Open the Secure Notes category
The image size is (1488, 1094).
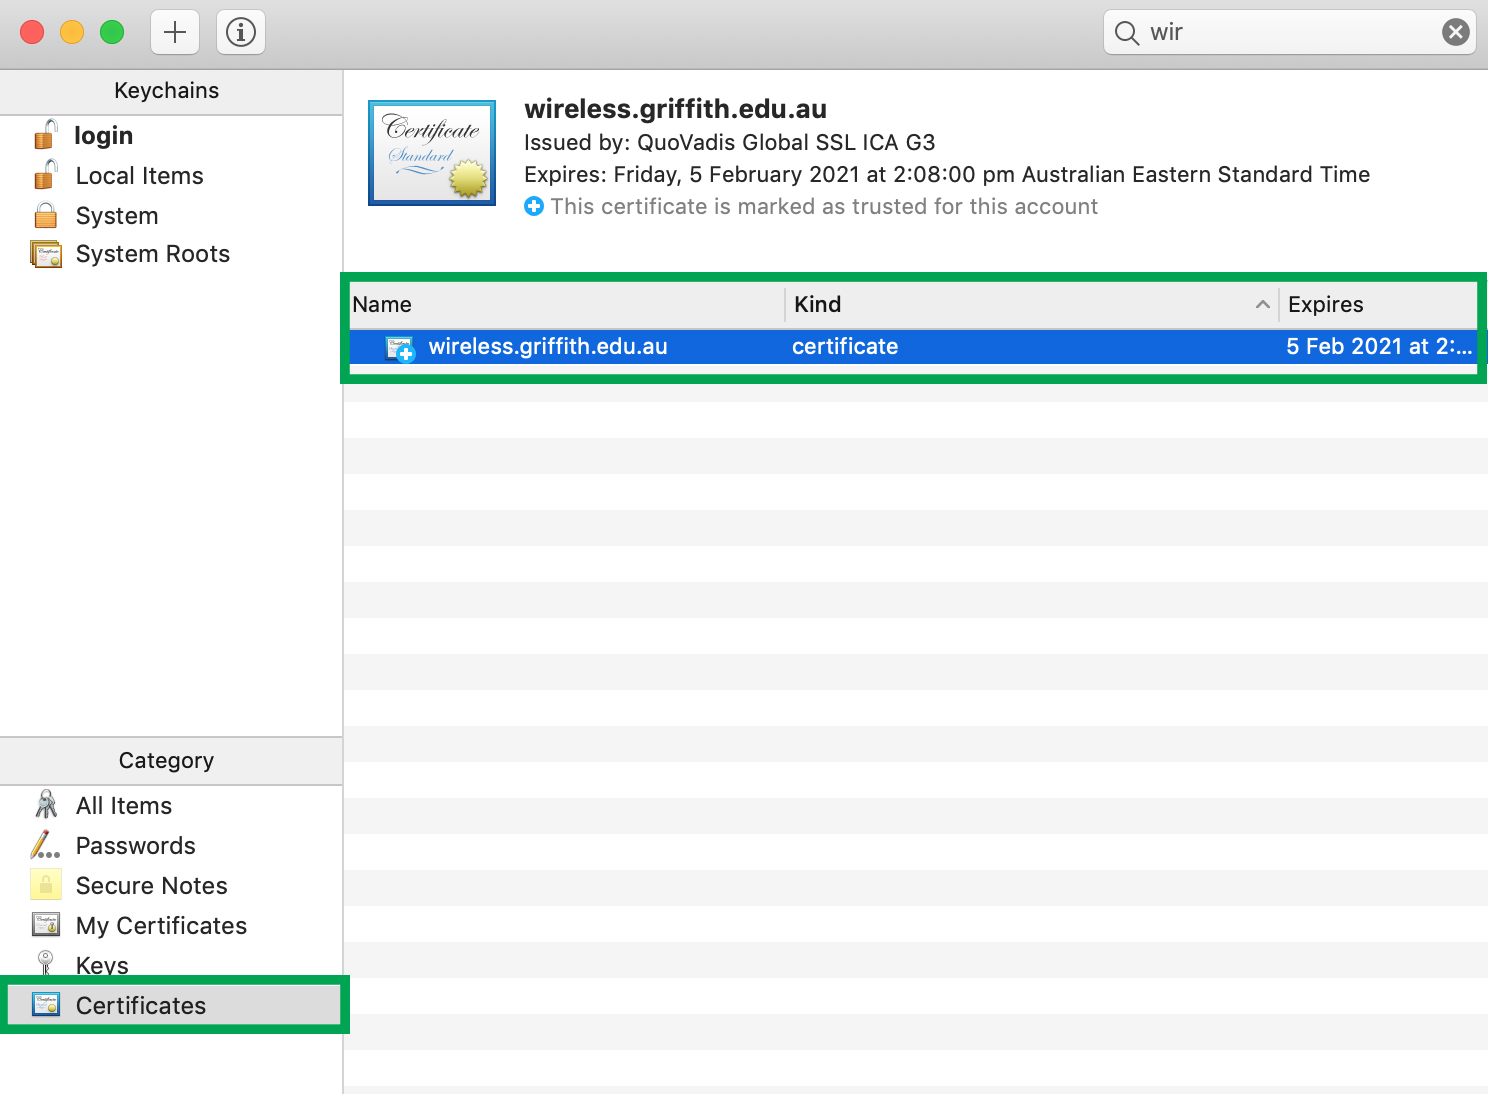coord(151,886)
